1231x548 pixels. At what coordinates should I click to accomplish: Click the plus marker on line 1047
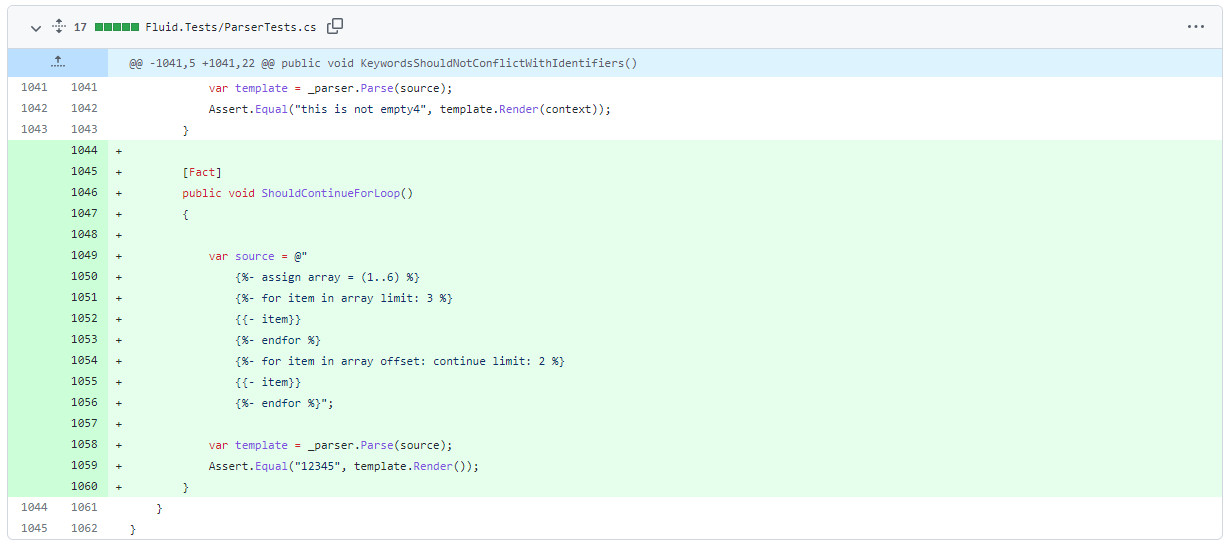coord(119,214)
